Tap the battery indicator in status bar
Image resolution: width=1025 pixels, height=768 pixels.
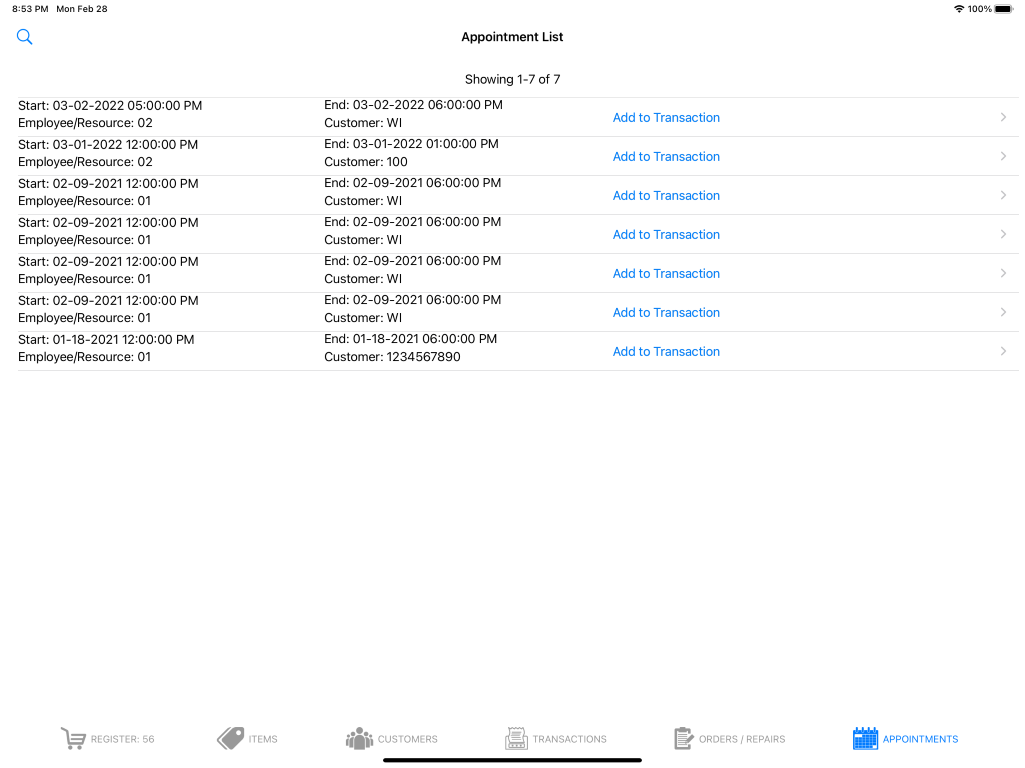[x=1003, y=9]
